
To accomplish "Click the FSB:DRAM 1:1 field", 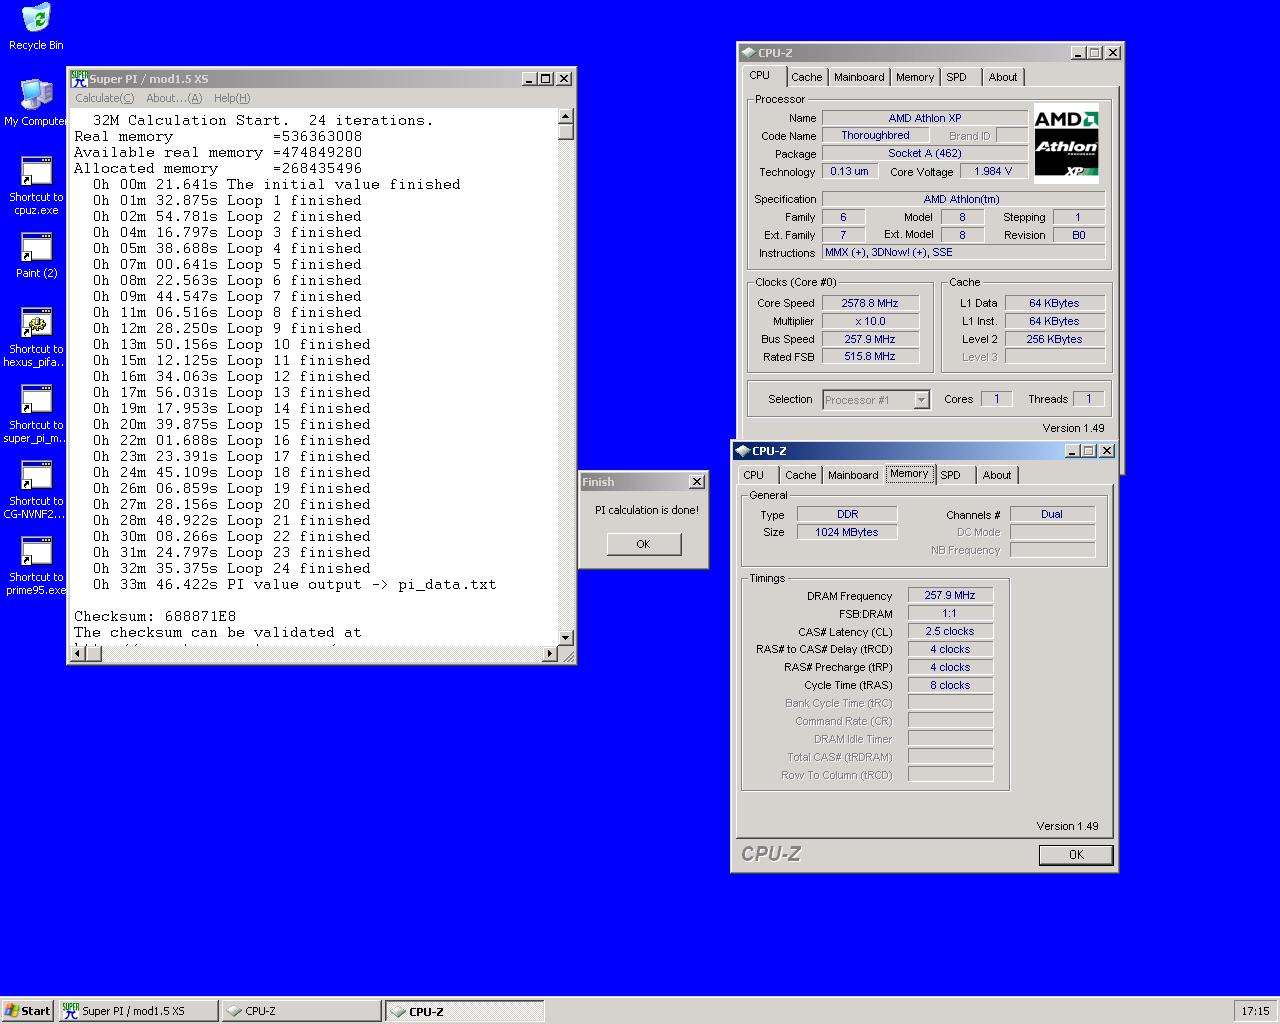I will (x=950, y=613).
